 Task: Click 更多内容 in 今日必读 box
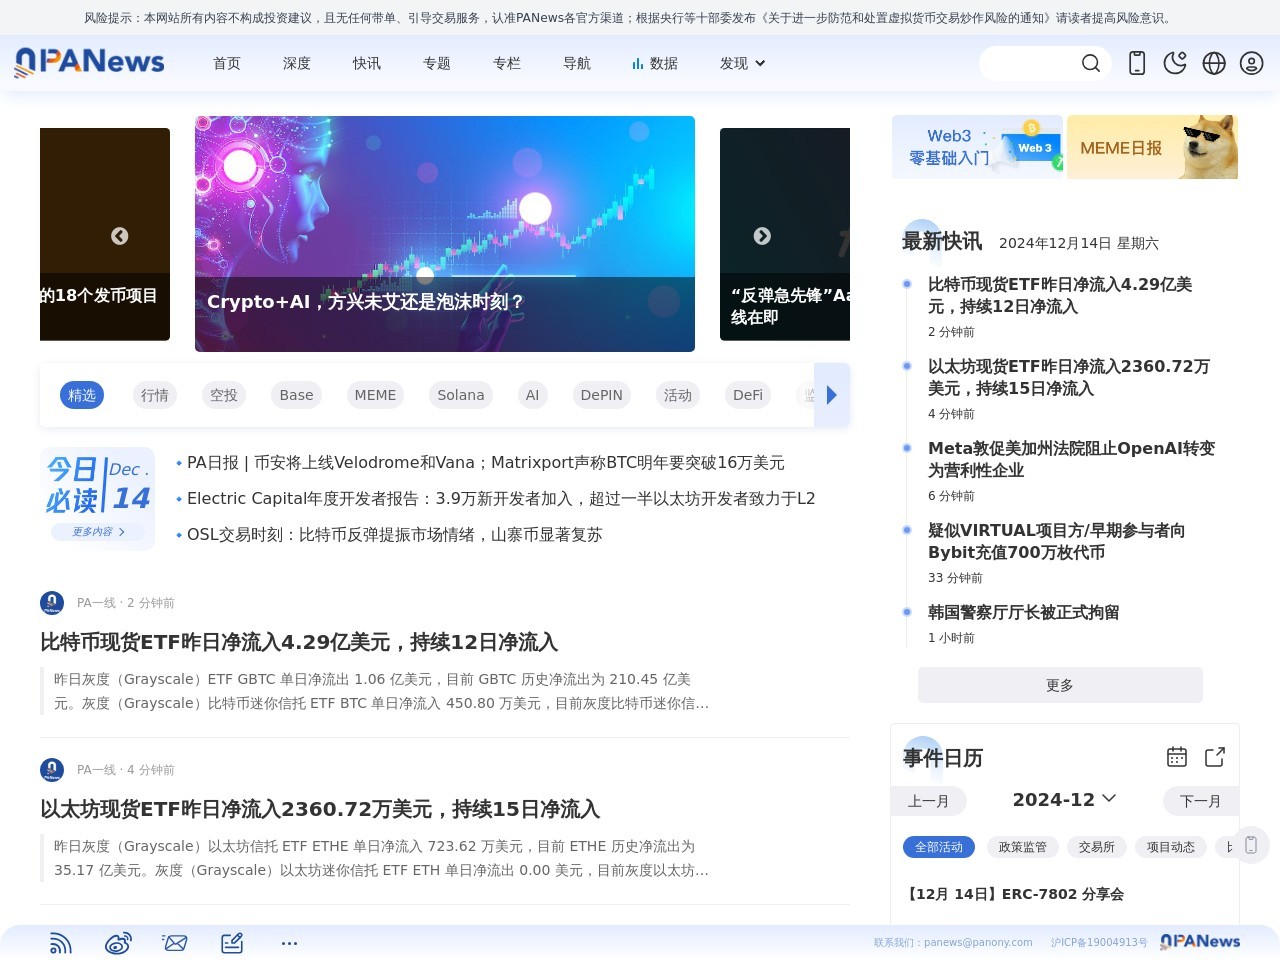point(98,532)
